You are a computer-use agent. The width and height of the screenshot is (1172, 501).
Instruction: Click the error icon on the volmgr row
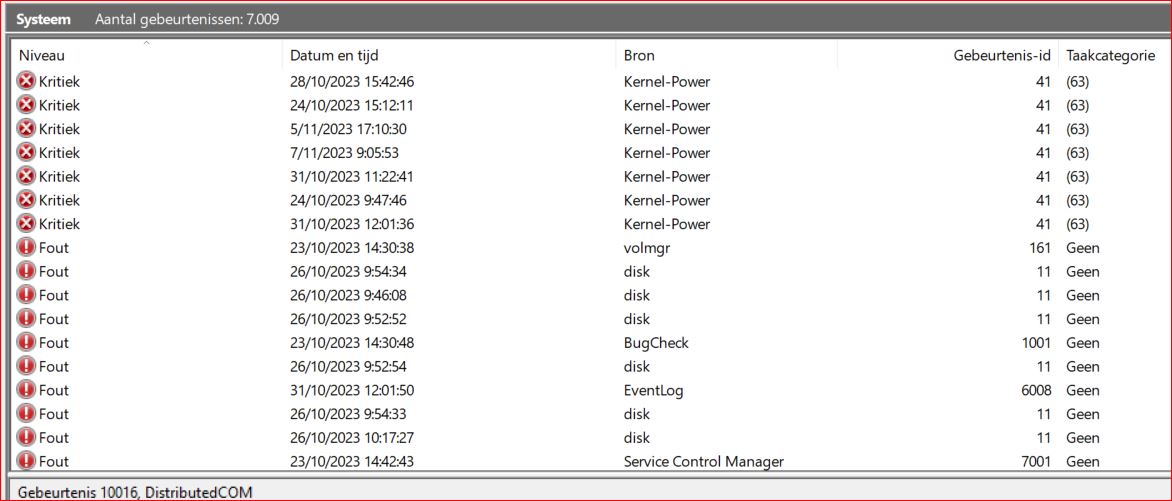25,248
